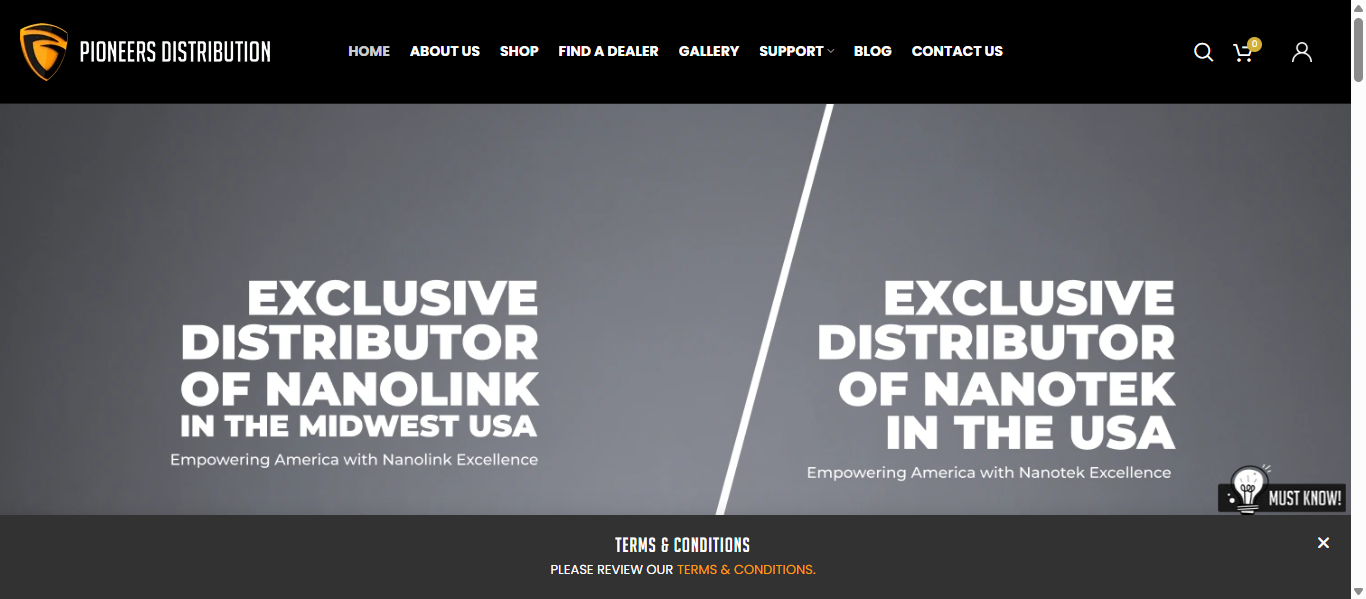
Task: Follow the orange Terms & Conditions link
Action: pyautogui.click(x=746, y=570)
